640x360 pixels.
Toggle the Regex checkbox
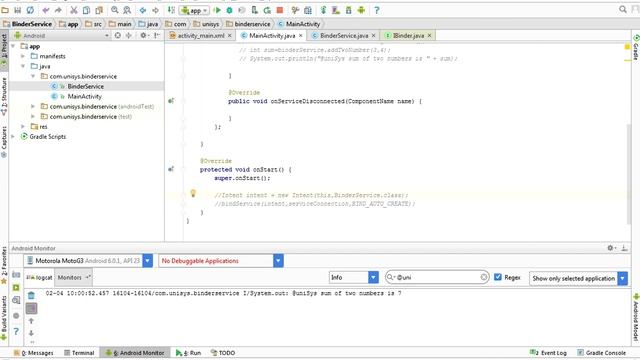[x=498, y=277]
